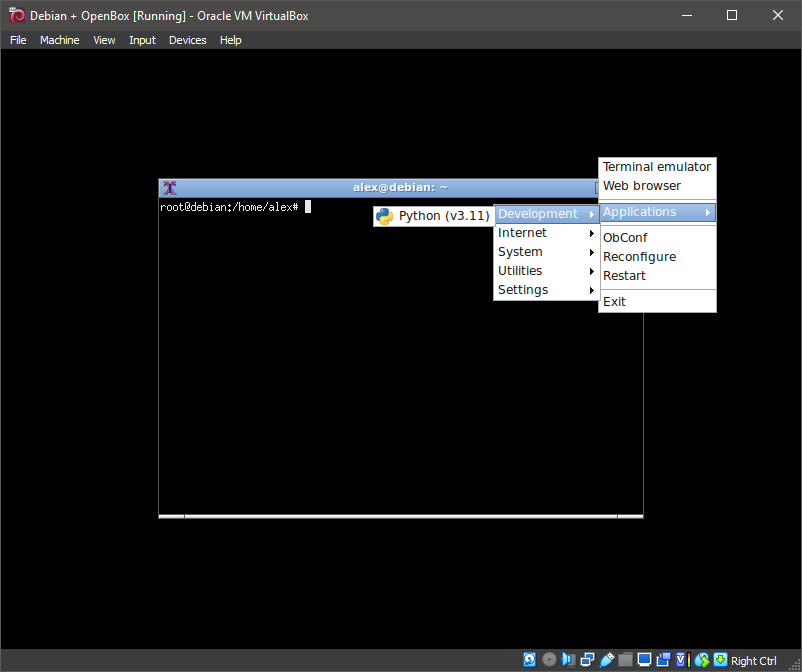Image resolution: width=802 pixels, height=672 pixels.
Task: Click the keyboard capture indicator beside Right Ctrl
Action: click(x=719, y=659)
